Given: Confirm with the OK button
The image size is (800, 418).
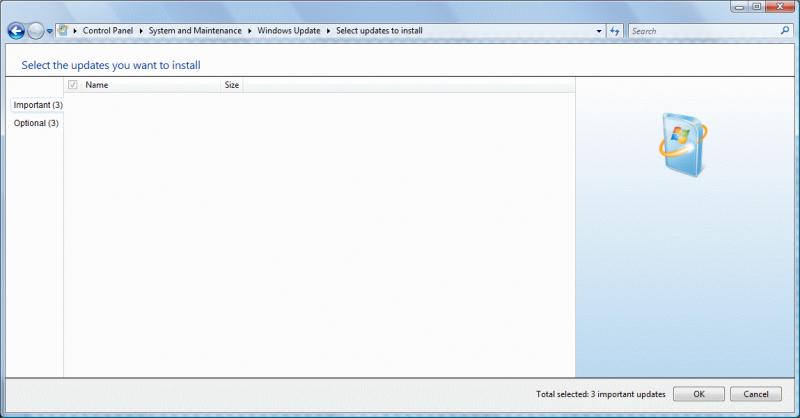Looking at the screenshot, I should [698, 394].
